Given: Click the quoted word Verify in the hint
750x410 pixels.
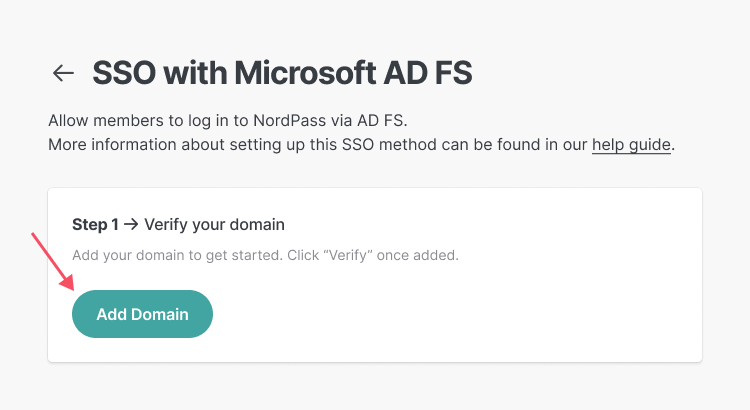Looking at the screenshot, I should [x=348, y=255].
